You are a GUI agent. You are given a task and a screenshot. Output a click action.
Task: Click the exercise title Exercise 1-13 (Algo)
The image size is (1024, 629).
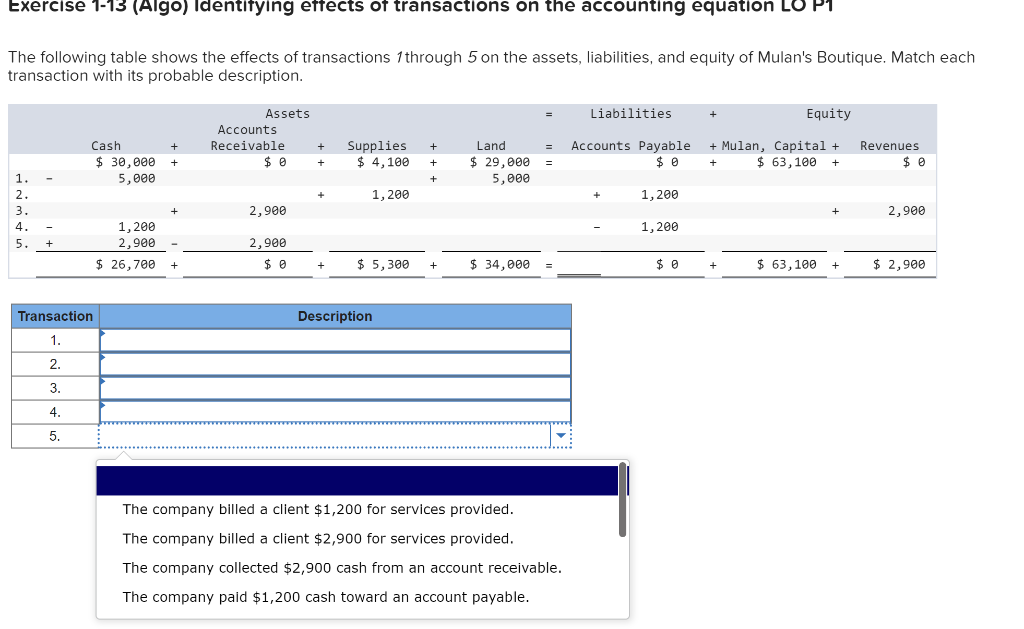[421, 7]
